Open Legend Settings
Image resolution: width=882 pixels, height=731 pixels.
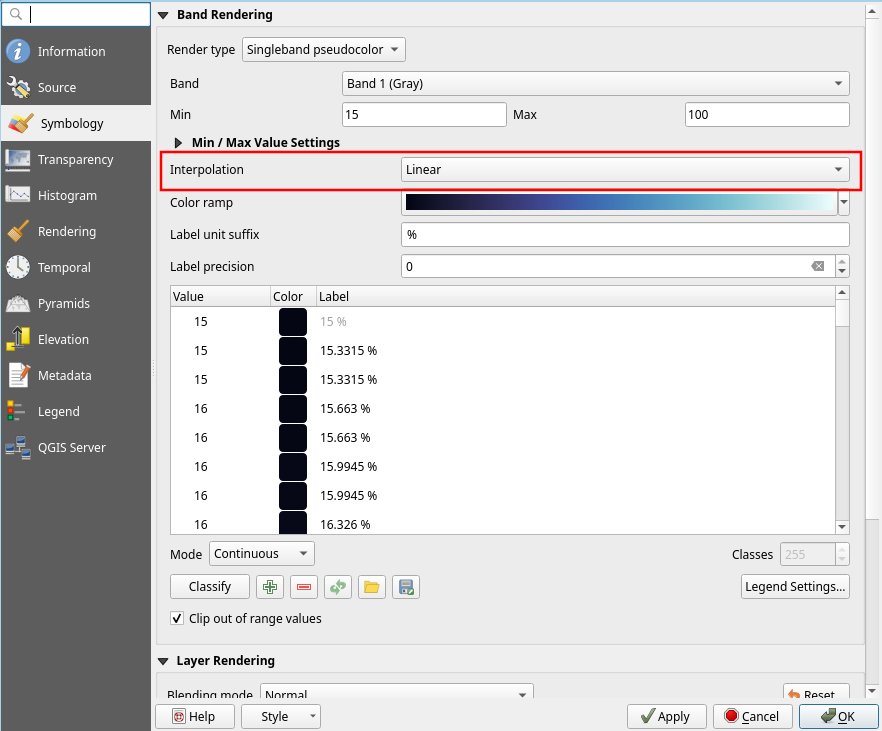[x=795, y=587]
